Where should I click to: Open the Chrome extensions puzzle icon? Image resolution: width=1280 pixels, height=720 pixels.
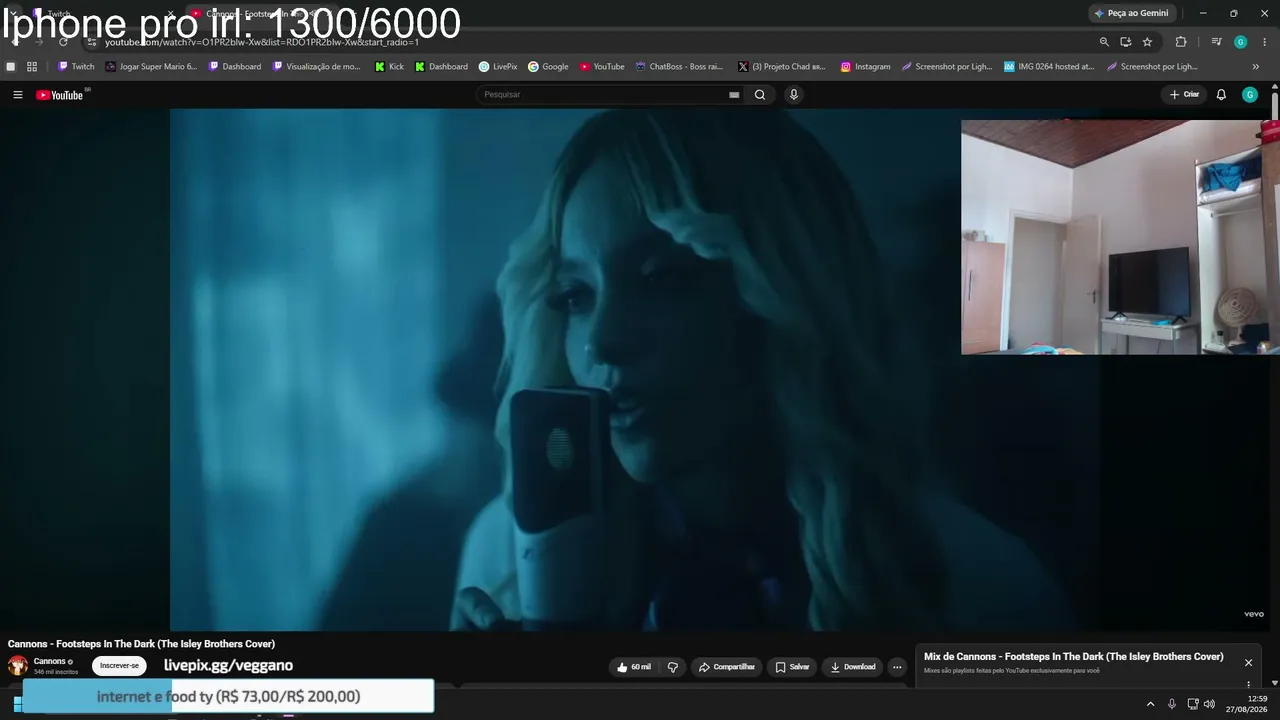(x=1181, y=42)
